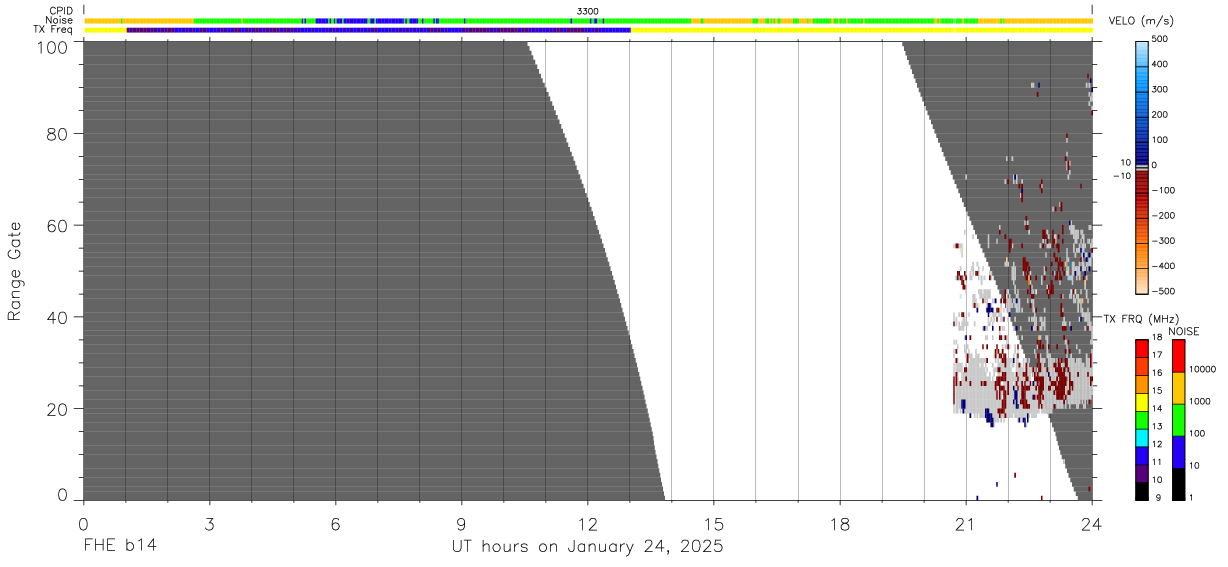Click the velocity colorbar label 300
1228x567 pixels.
tap(1161, 89)
